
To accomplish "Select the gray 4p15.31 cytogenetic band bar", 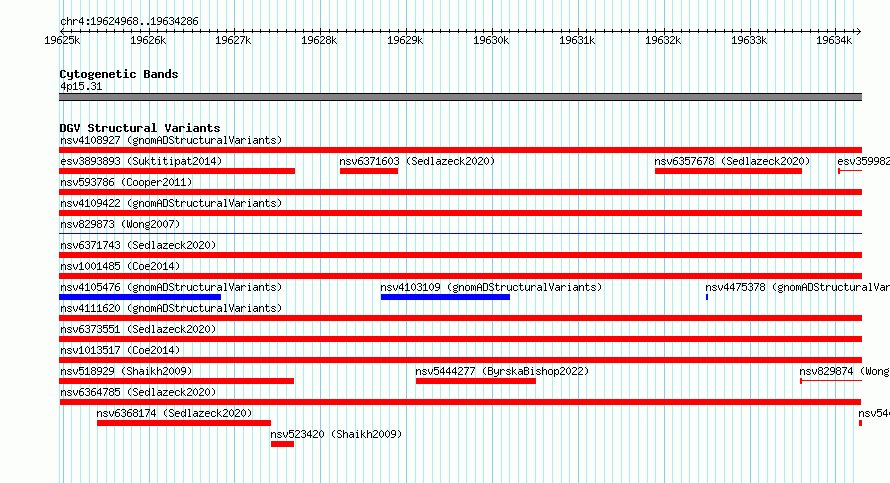I will (x=460, y=97).
